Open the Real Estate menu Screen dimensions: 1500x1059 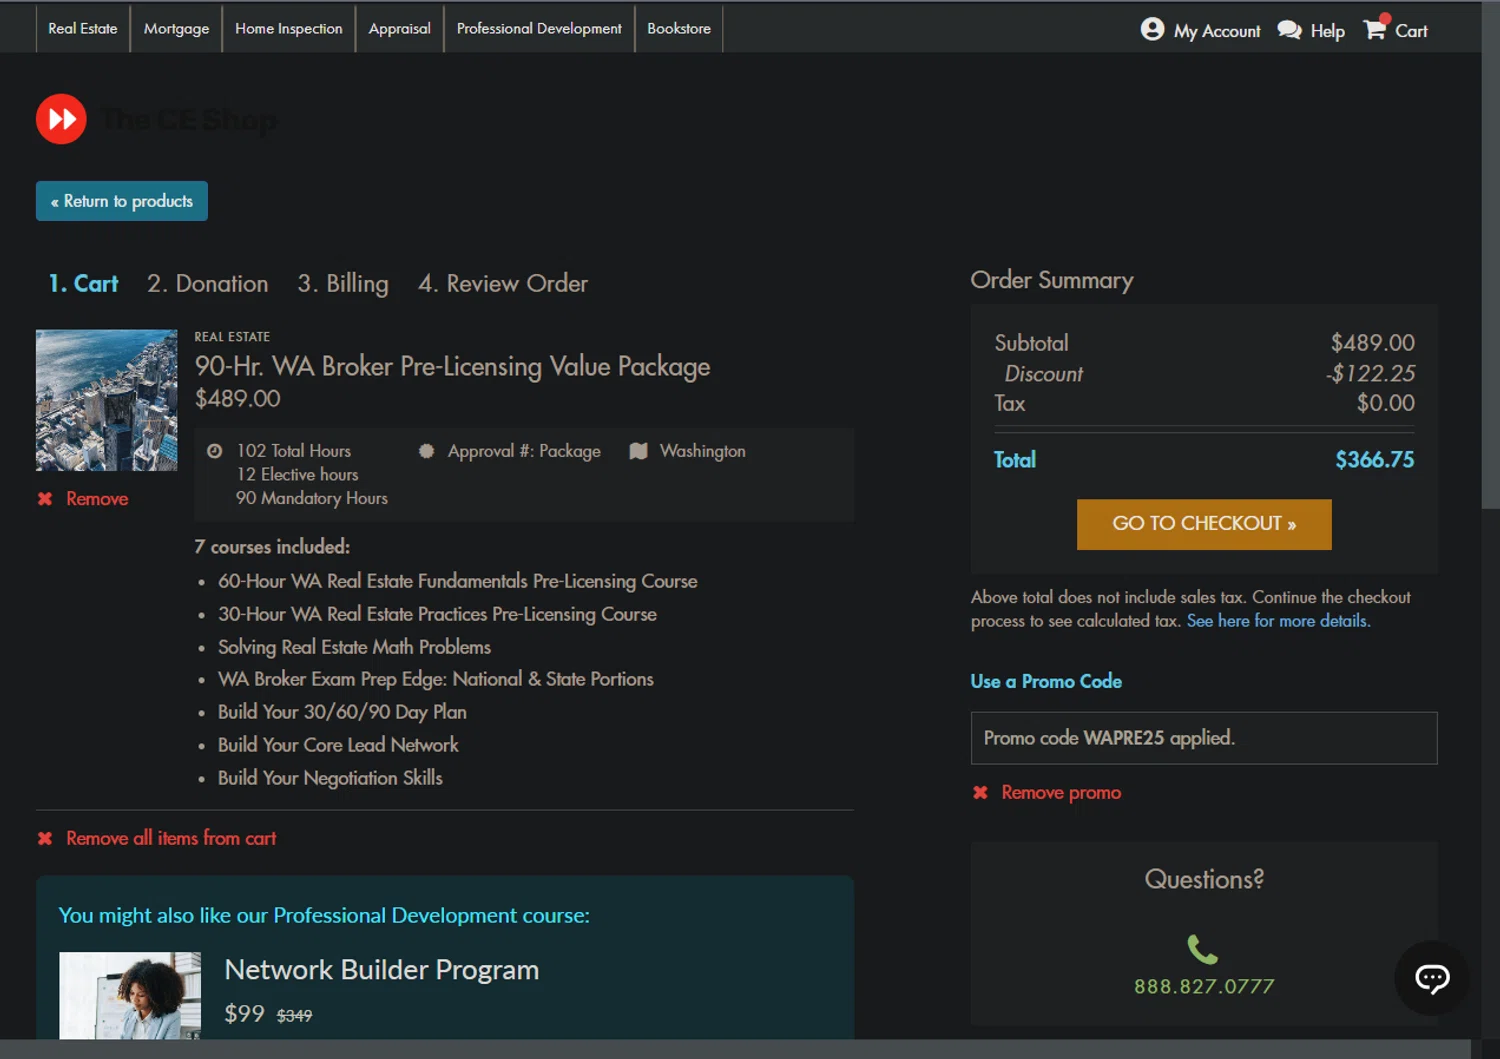(x=83, y=28)
